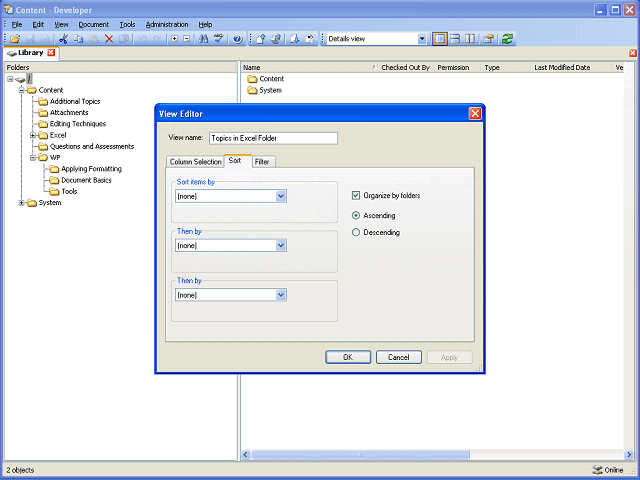Screen dimensions: 640x480
Task: Open Help using the blue question mark icon
Action: (x=237, y=39)
